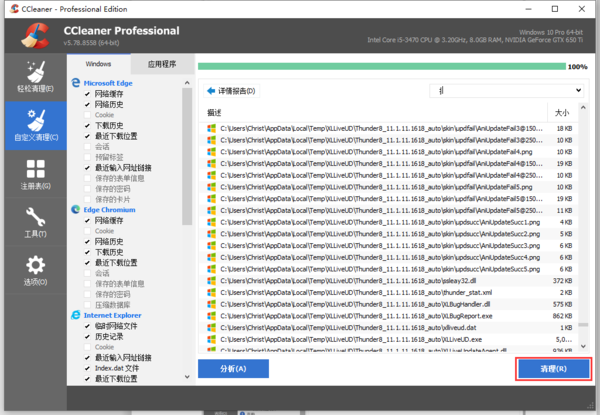Toggle 历史记录 under Internet Explorer

point(88,337)
